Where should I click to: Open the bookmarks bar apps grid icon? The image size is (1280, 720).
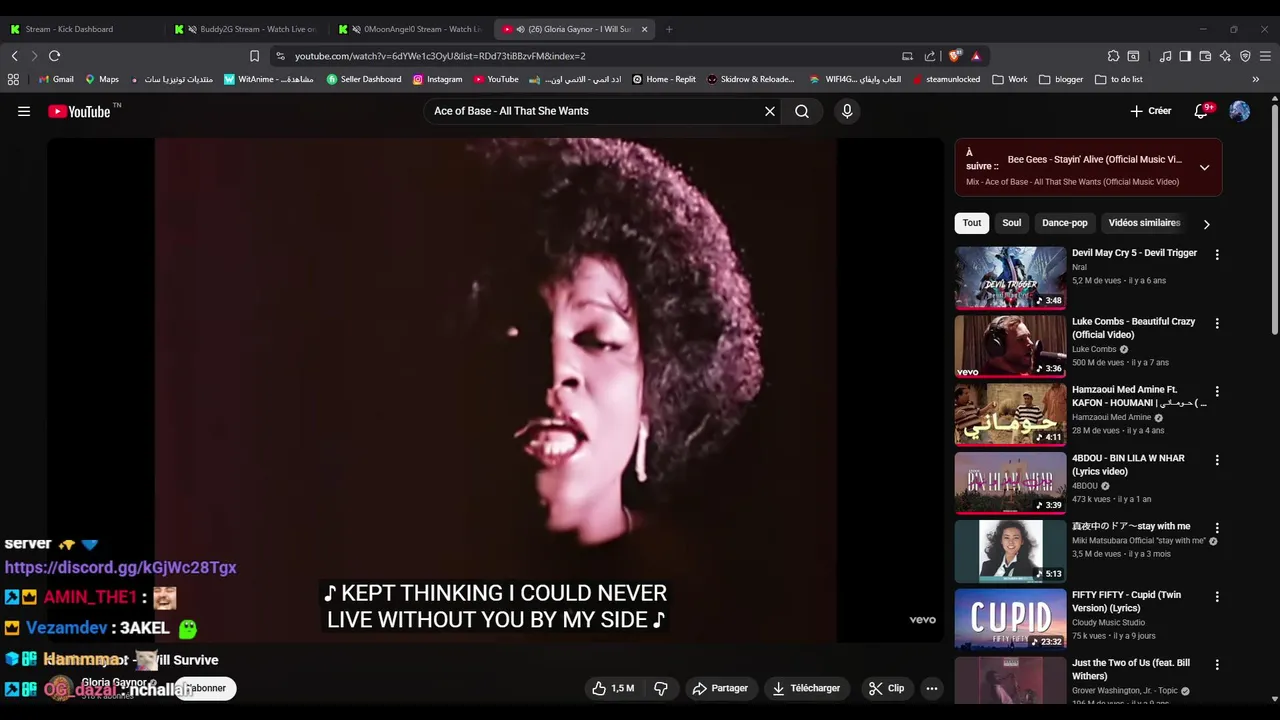pos(13,79)
